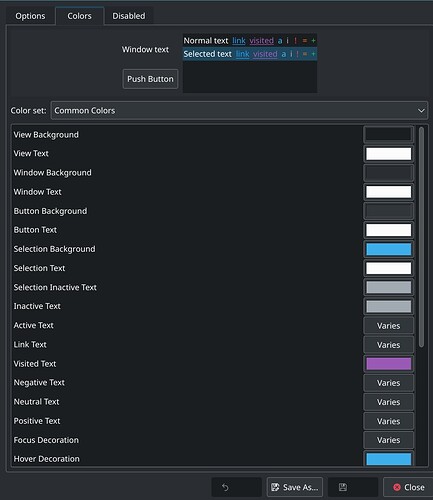The height and width of the screenshot is (500, 433).
Task: Click Varies button for Neutral Text
Action: (x=389, y=402)
